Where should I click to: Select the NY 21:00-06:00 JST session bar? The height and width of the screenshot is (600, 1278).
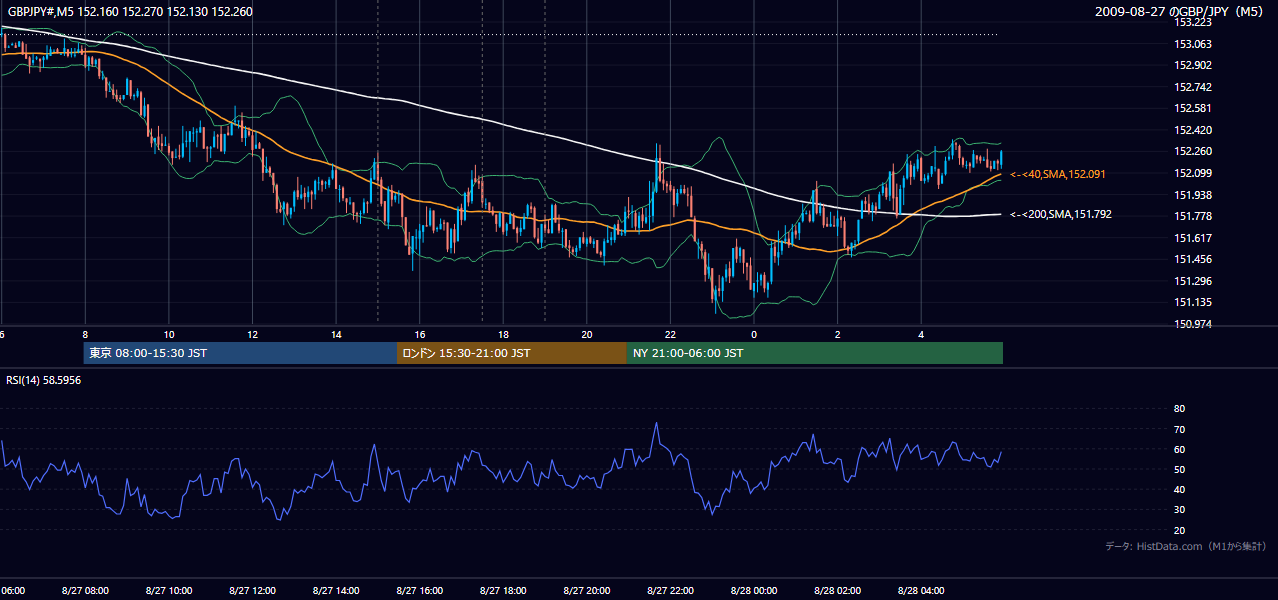point(815,353)
